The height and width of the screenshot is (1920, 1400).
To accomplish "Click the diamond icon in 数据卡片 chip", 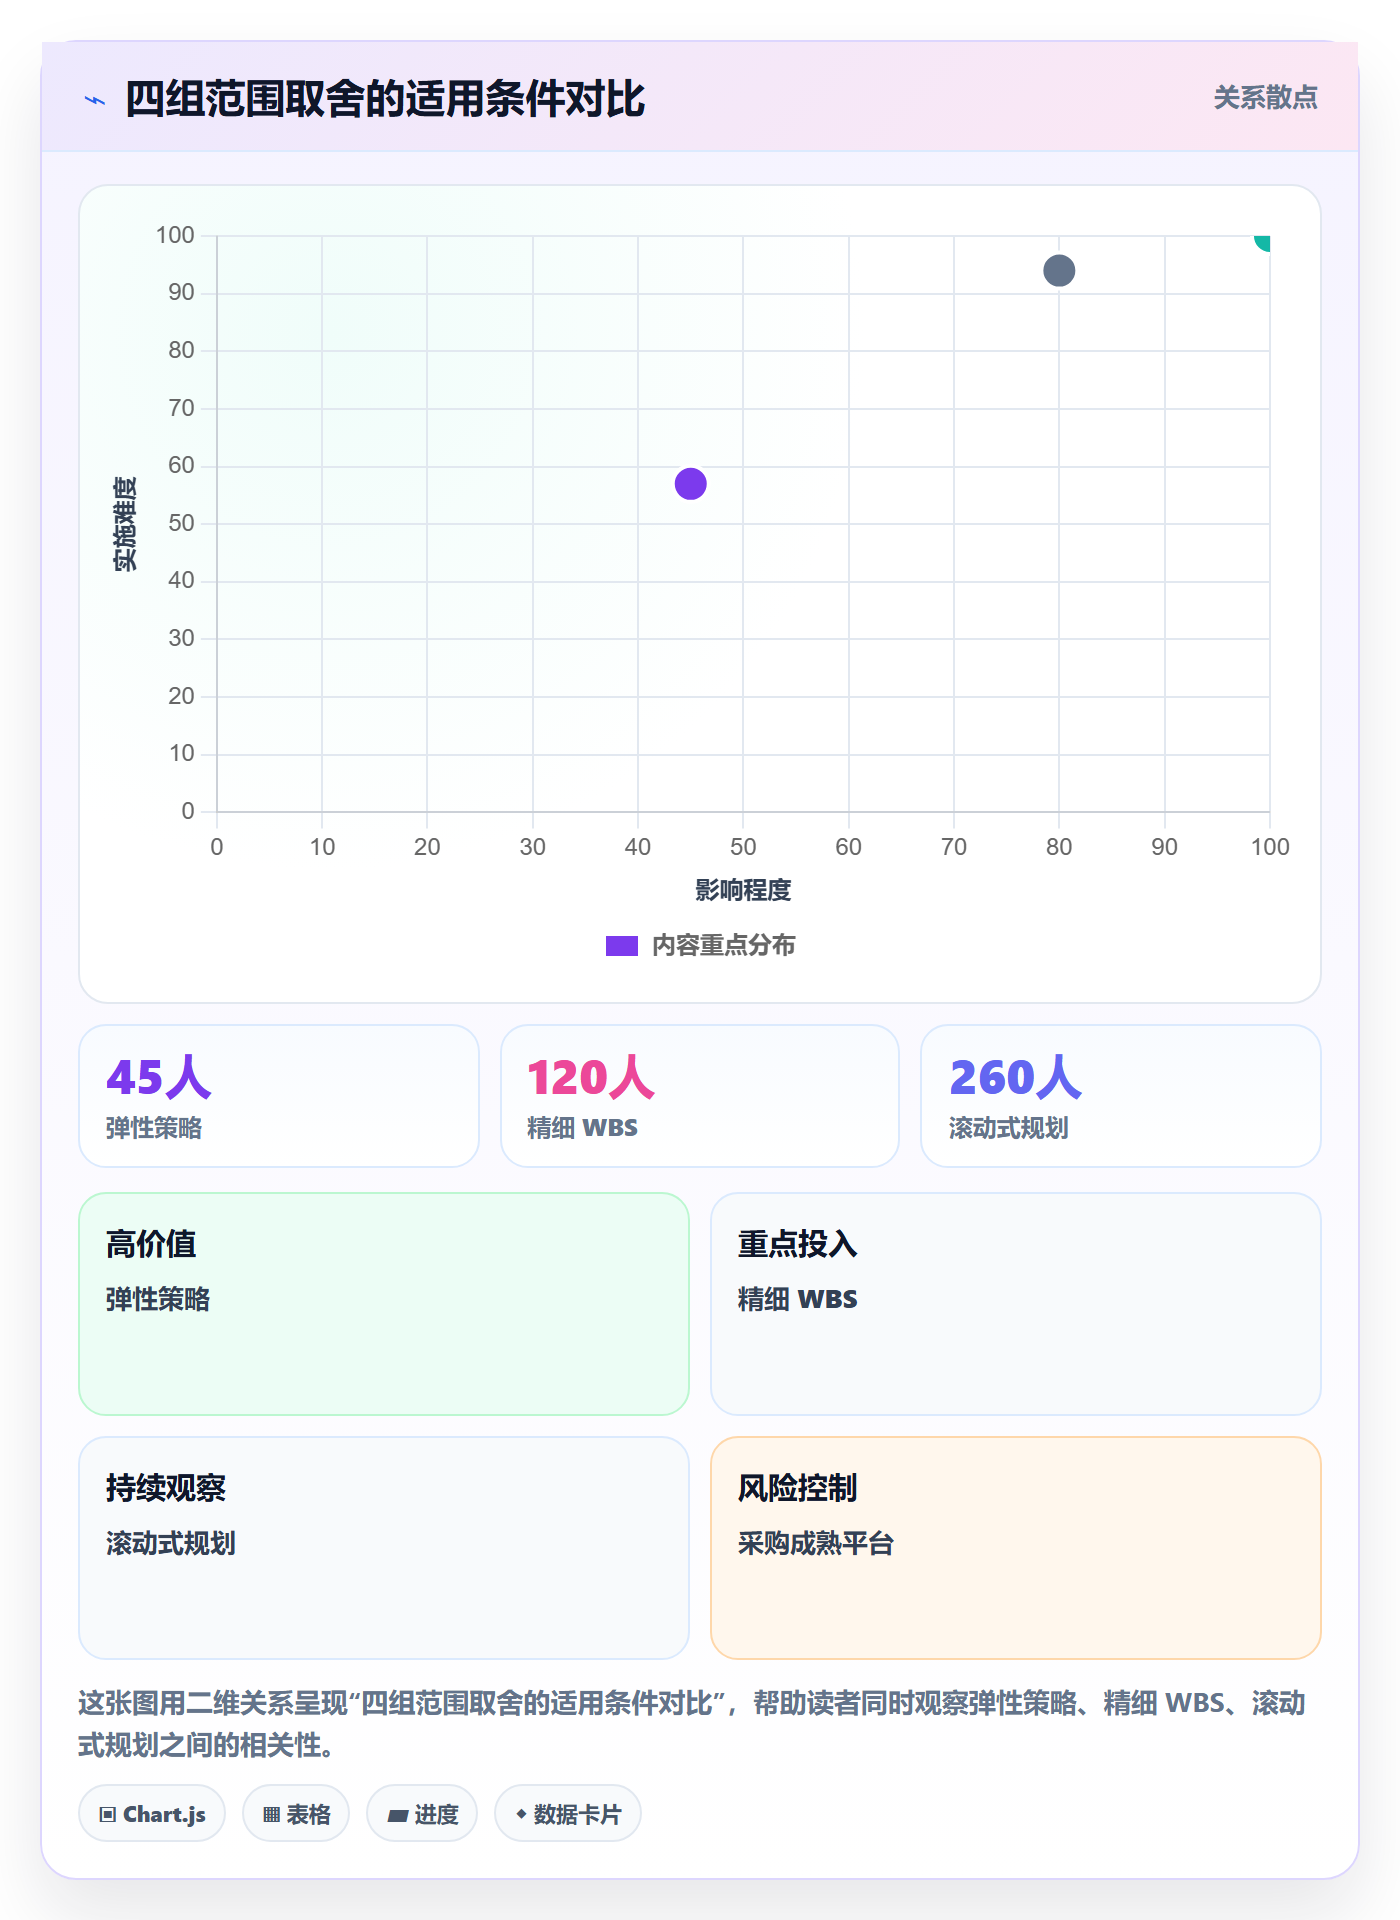I will click(521, 1814).
